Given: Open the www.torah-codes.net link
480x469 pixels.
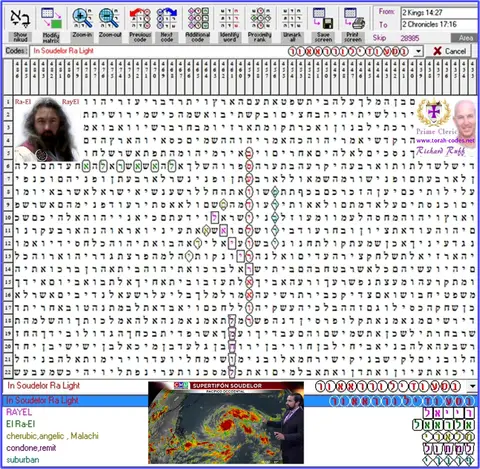Looking at the screenshot, I should point(445,141).
